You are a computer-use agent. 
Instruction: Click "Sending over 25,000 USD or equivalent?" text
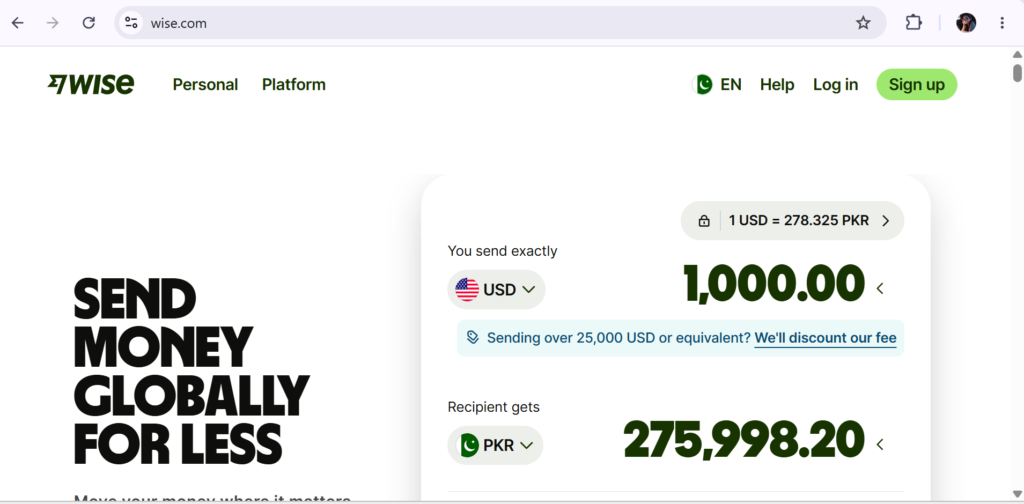pos(619,338)
